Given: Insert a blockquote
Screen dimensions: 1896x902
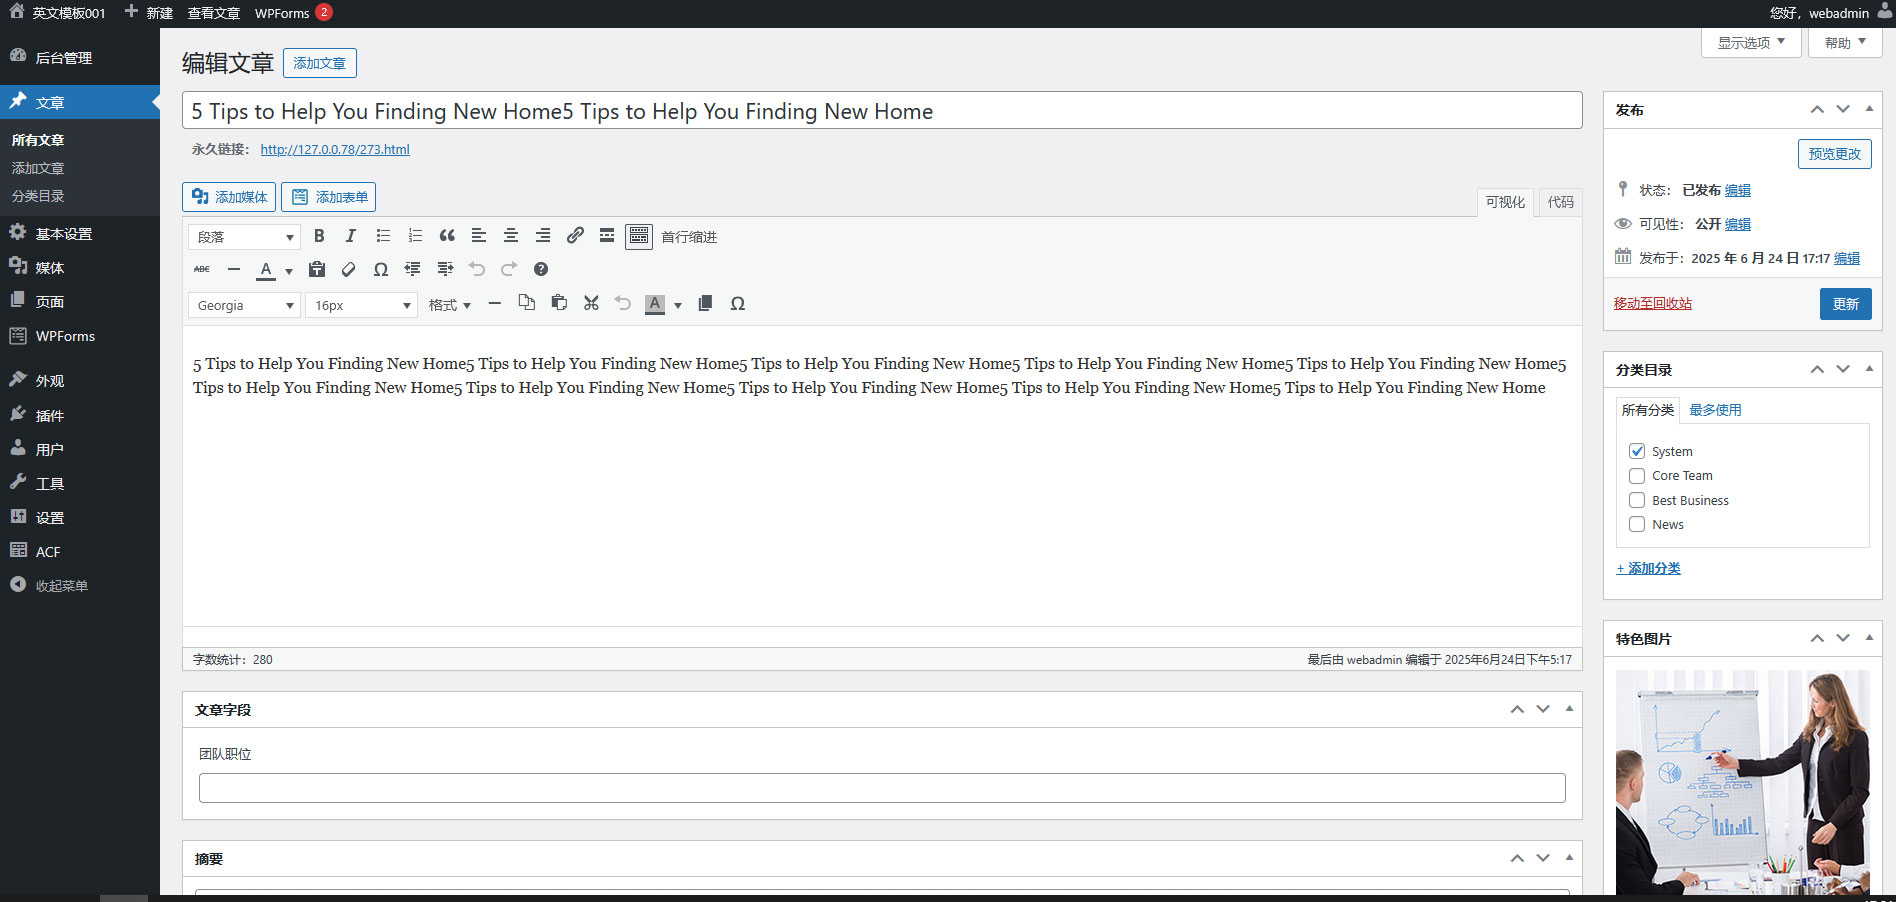Looking at the screenshot, I should click(x=447, y=236).
